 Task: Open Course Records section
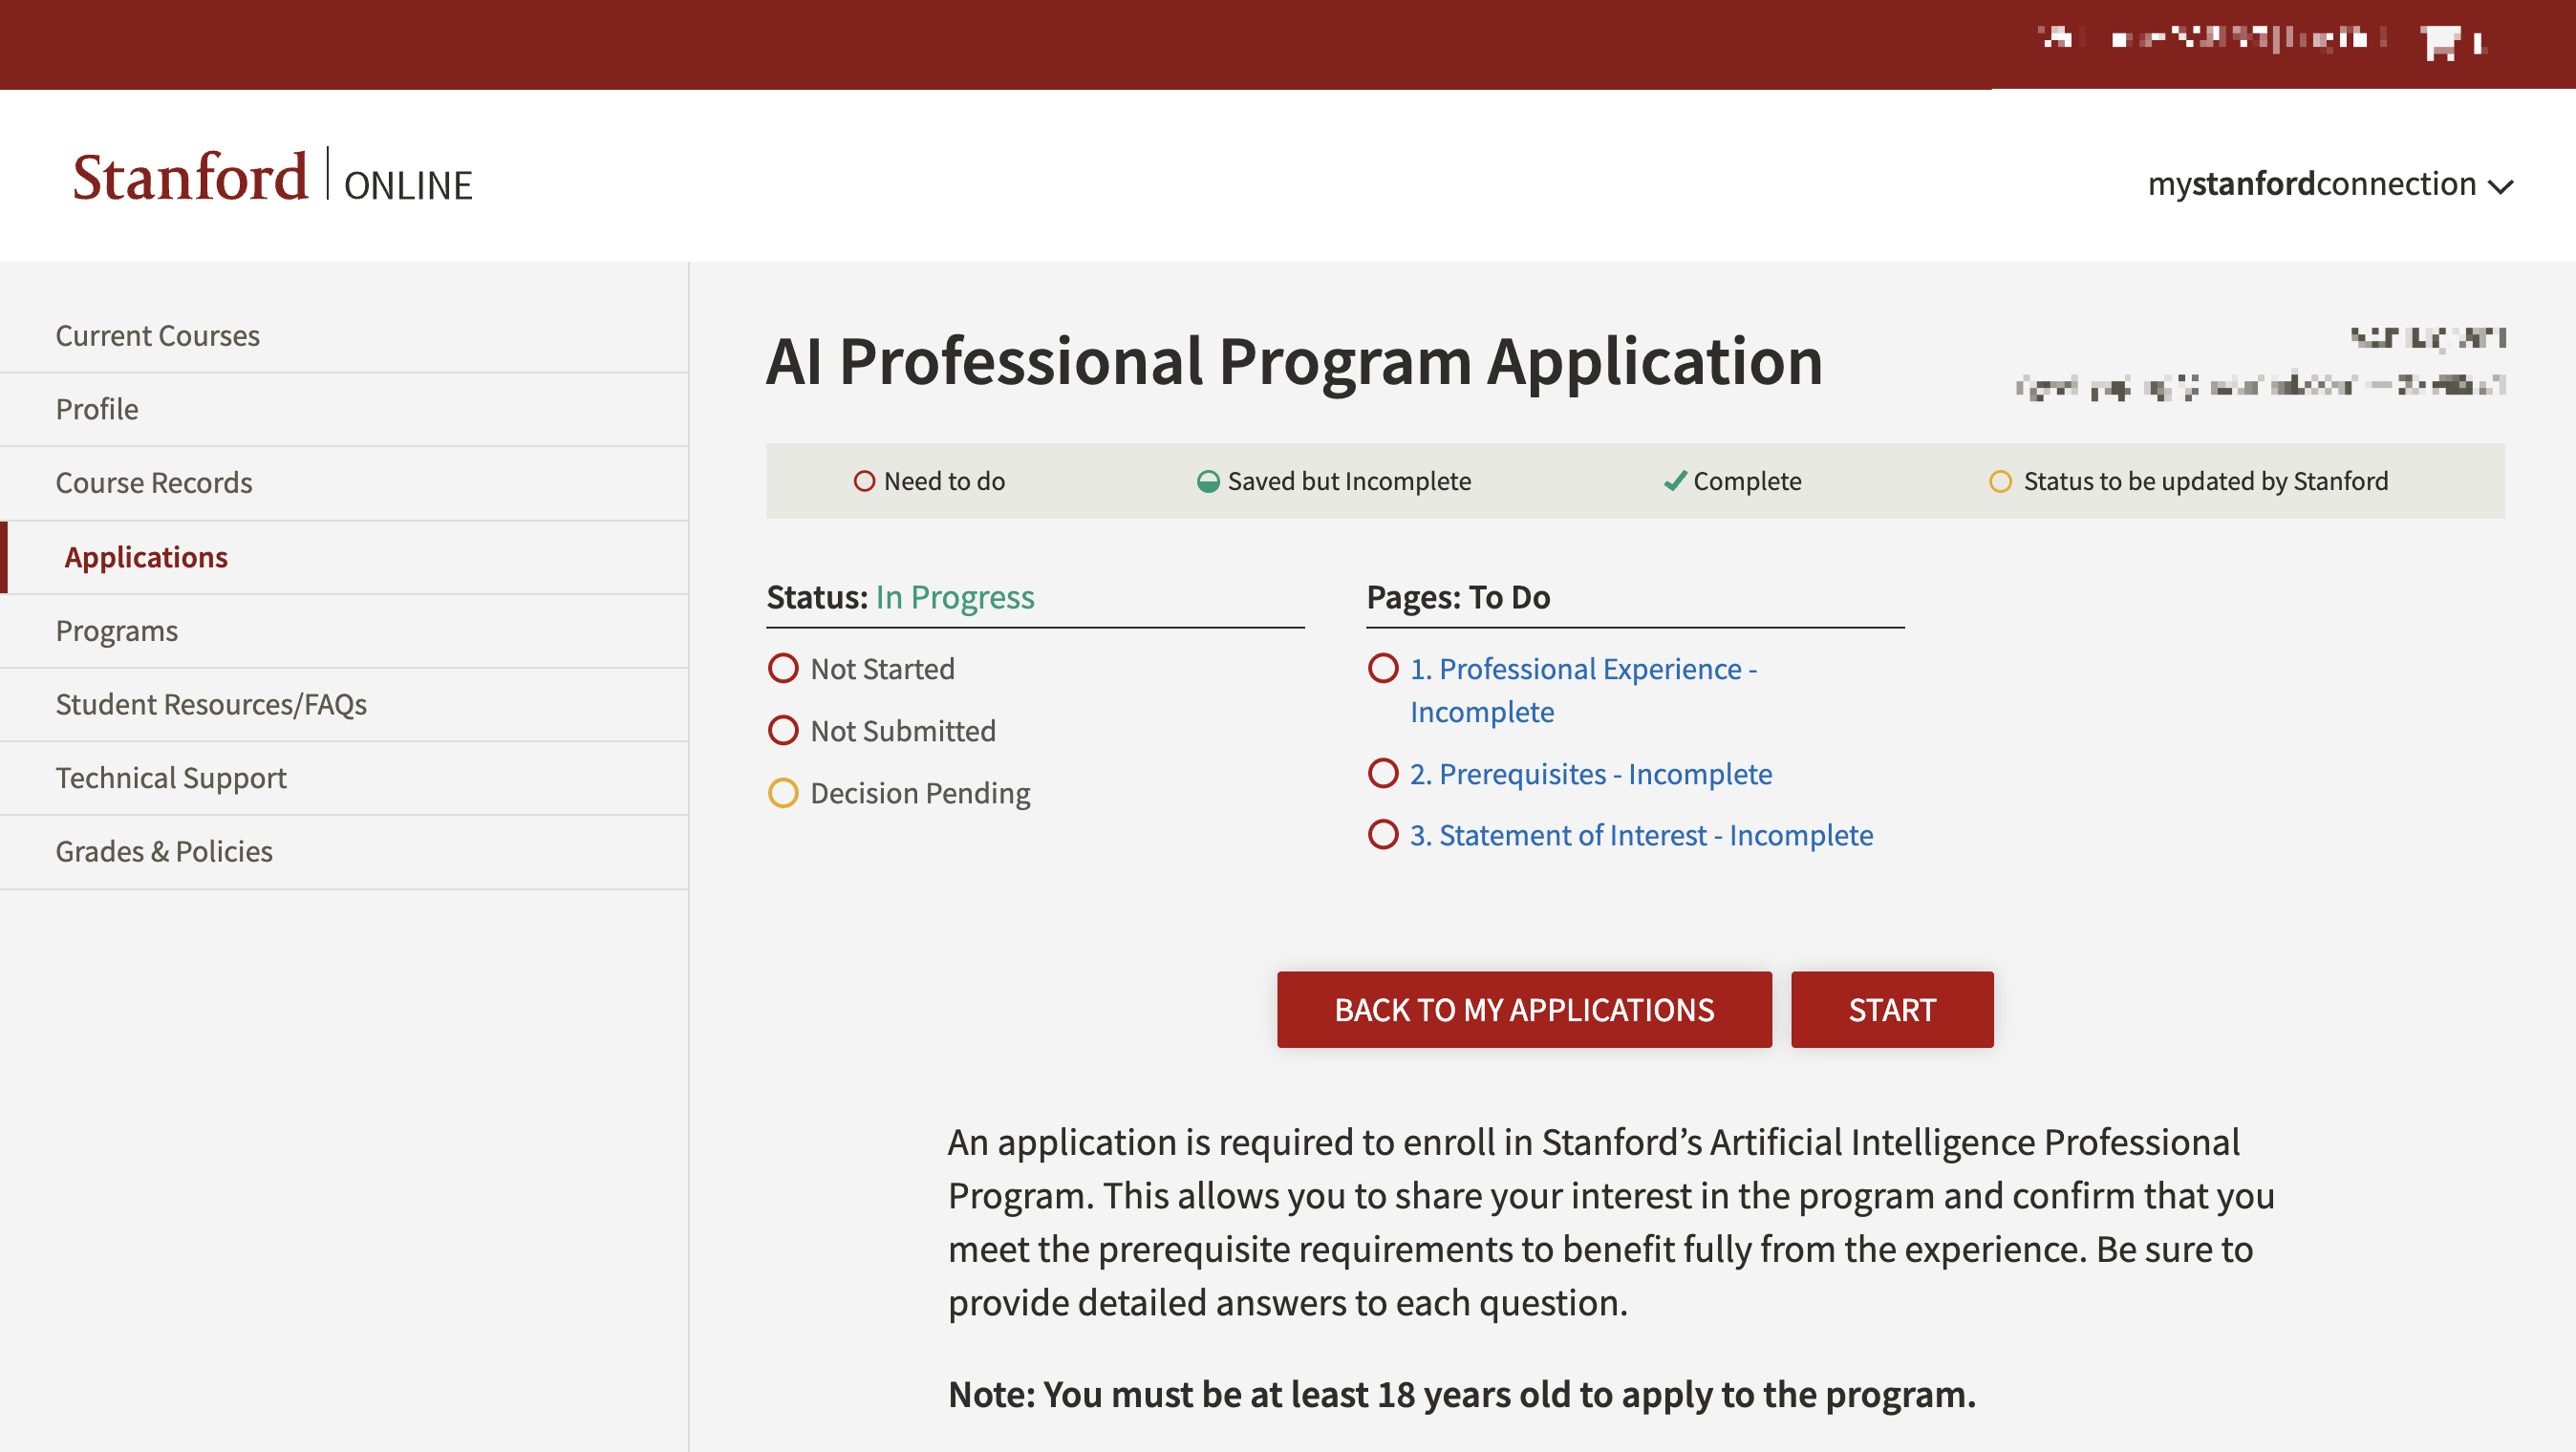[x=153, y=483]
